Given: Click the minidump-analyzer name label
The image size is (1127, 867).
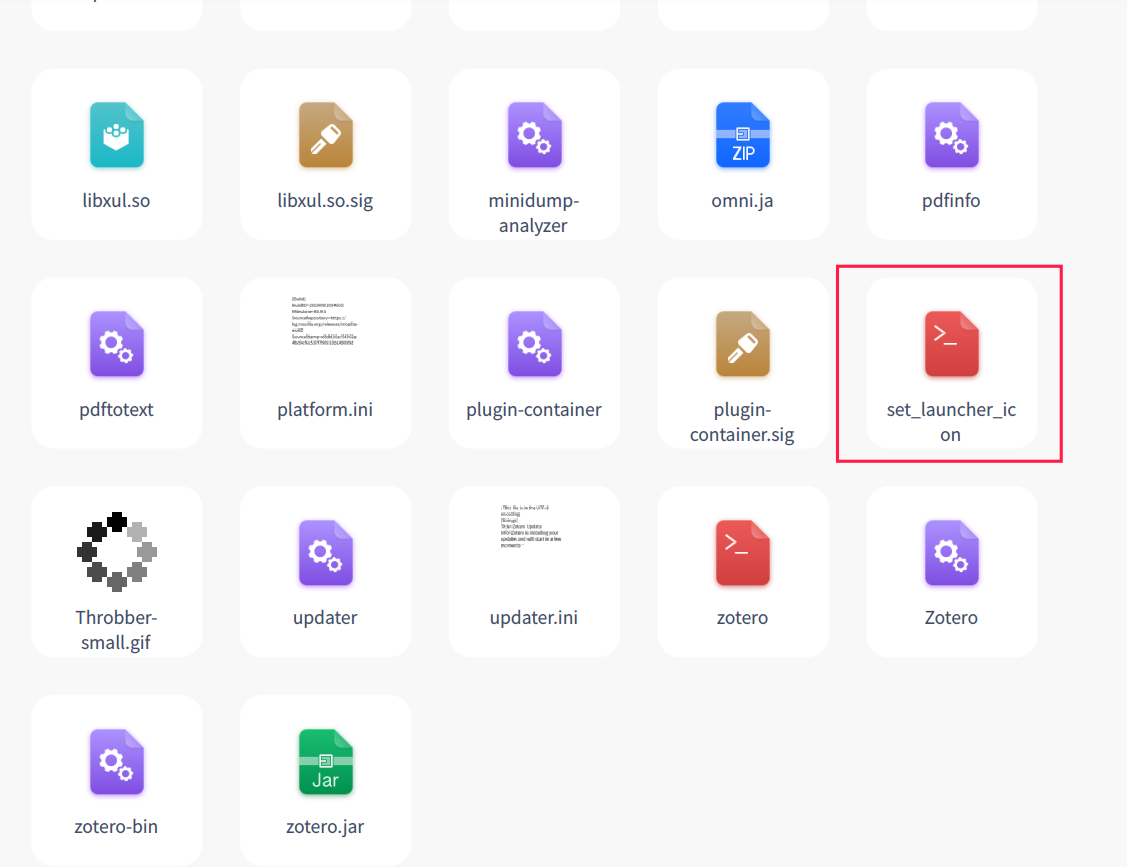Looking at the screenshot, I should [534, 213].
